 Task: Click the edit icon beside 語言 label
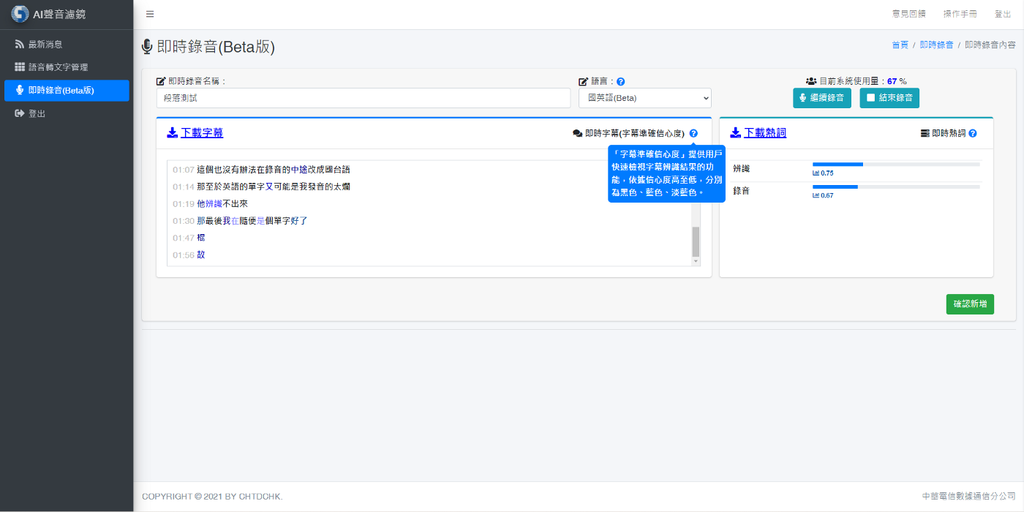pos(584,82)
